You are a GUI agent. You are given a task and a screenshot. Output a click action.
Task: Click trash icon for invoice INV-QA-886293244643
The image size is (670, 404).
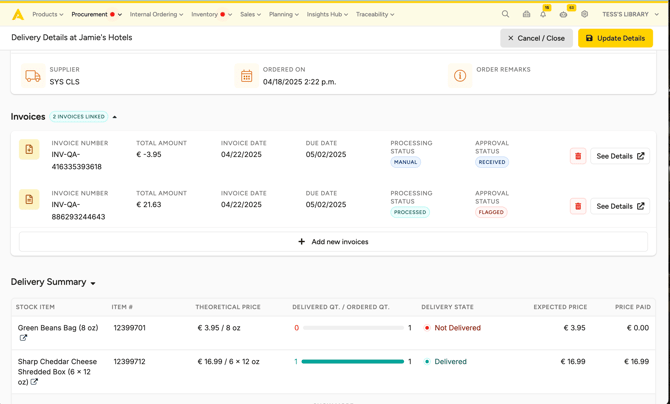coord(578,206)
